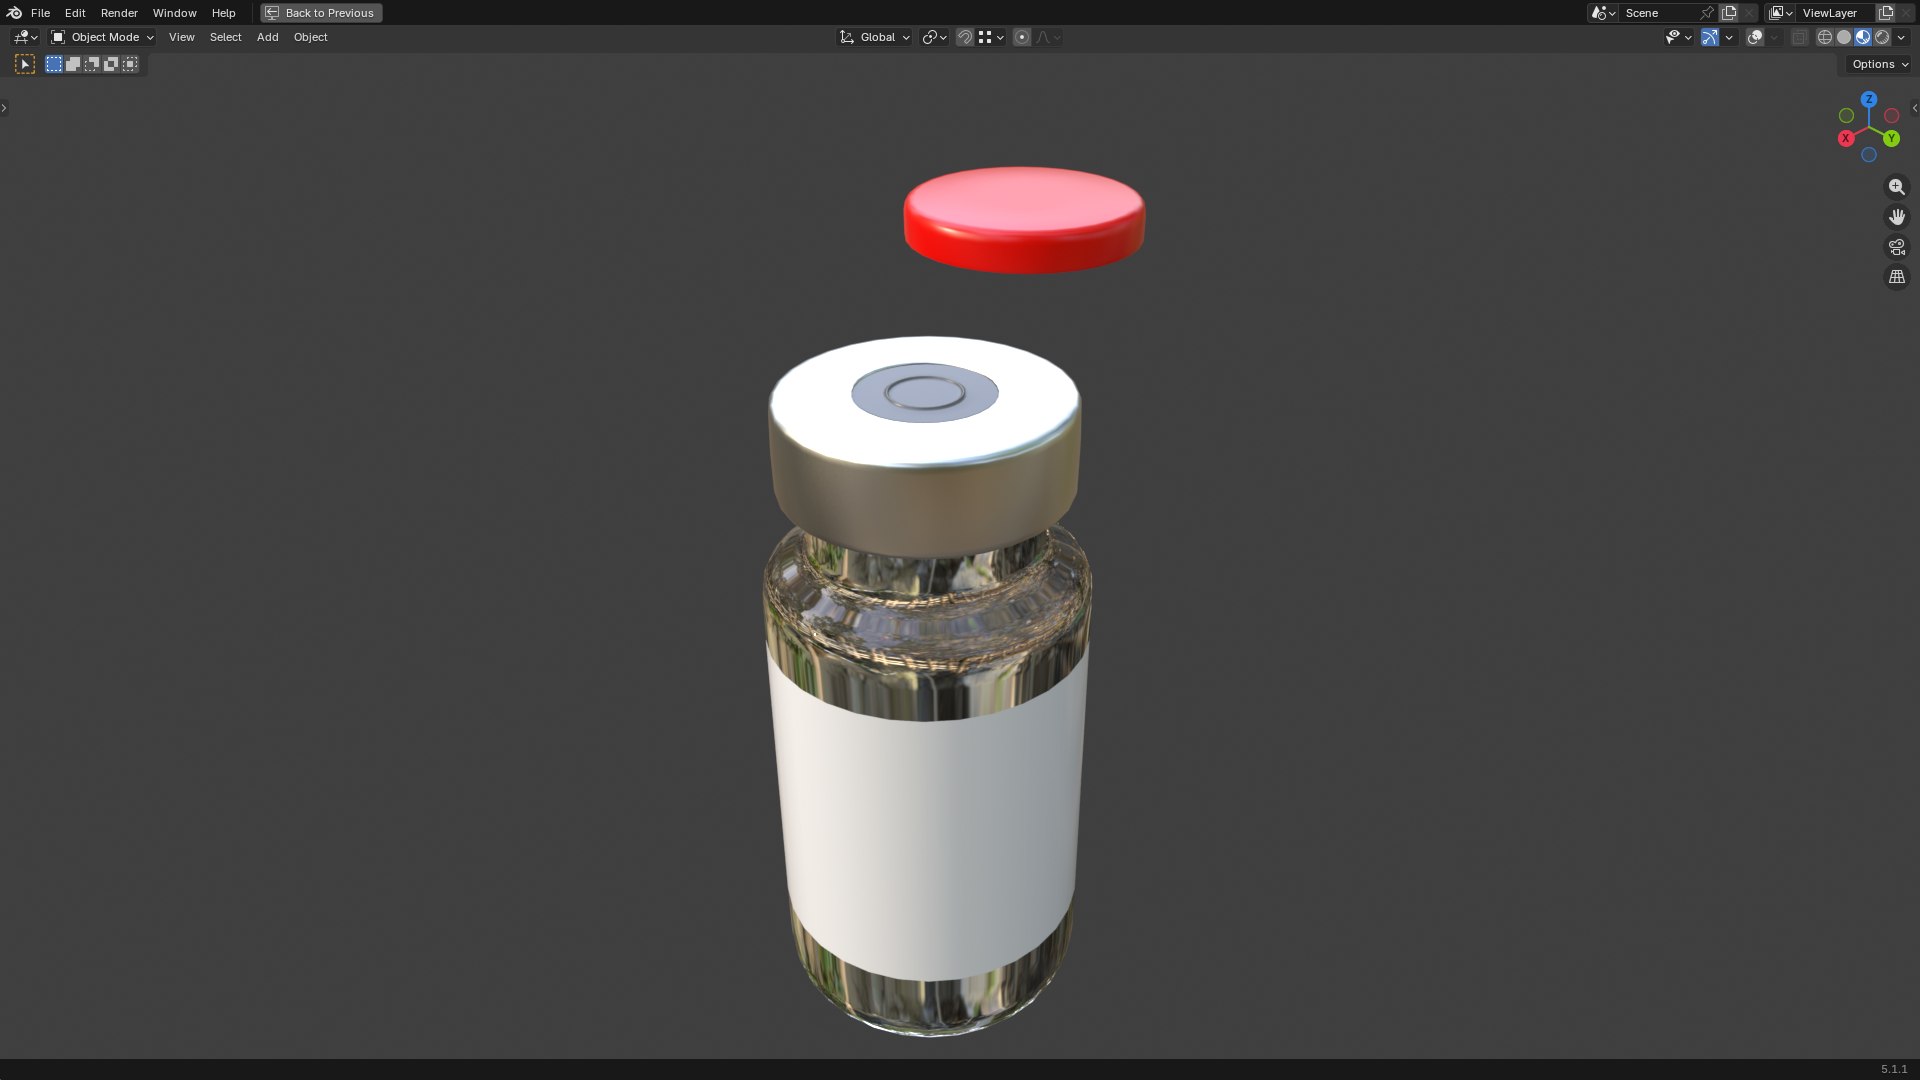This screenshot has width=1920, height=1080.
Task: Toggle the camera view icon
Action: pyautogui.click(x=1897, y=247)
